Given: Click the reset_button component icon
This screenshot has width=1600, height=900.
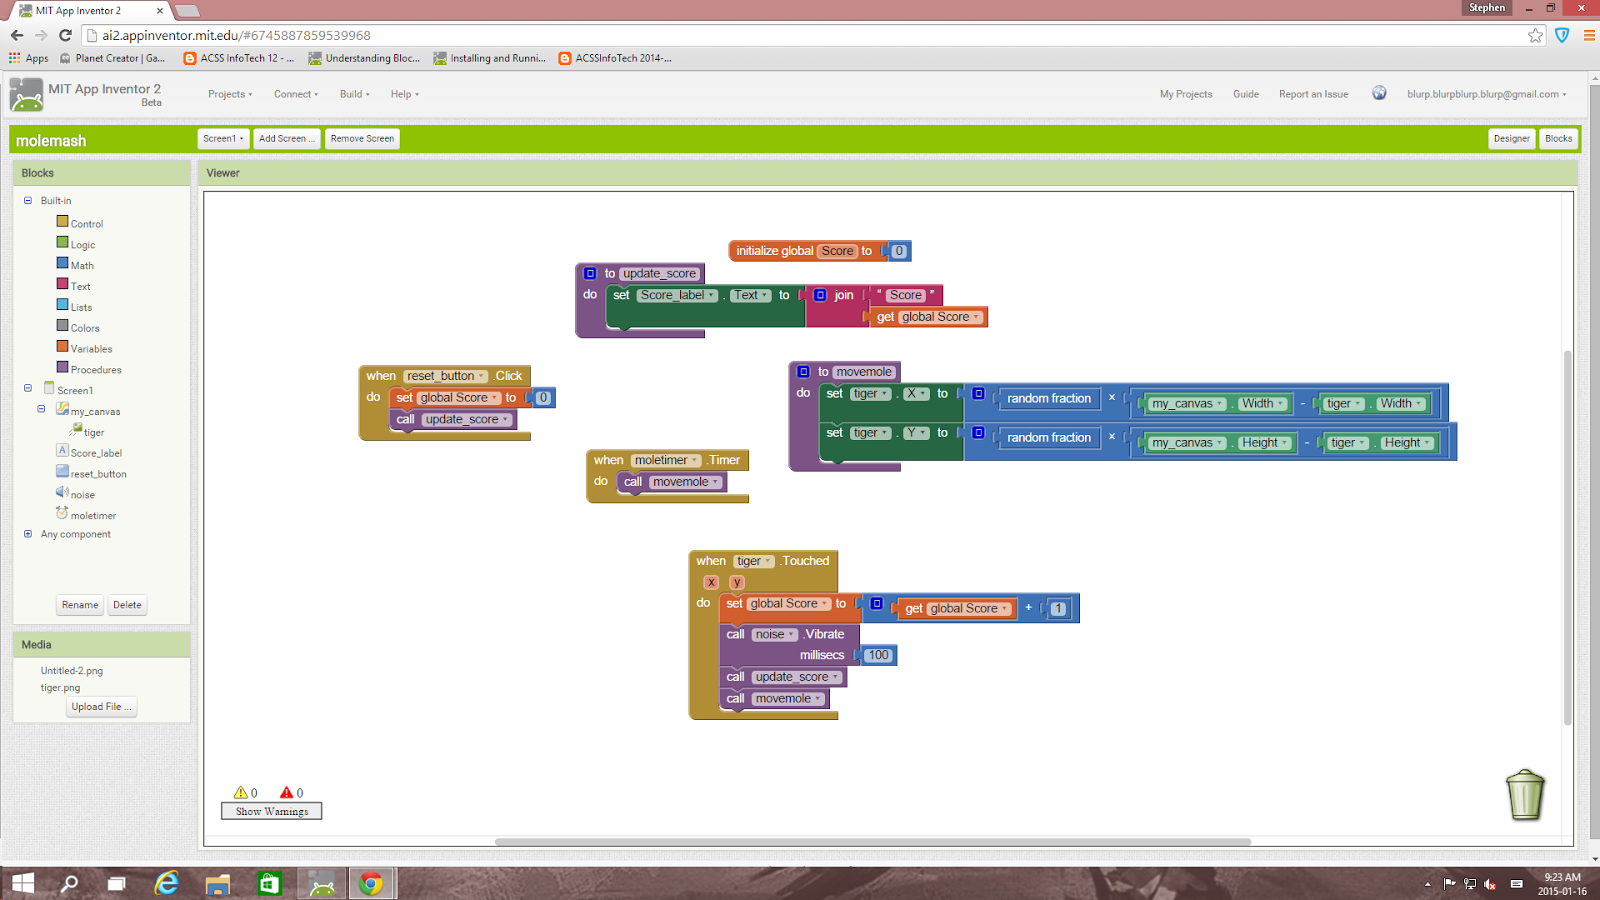Looking at the screenshot, I should [x=62, y=472].
